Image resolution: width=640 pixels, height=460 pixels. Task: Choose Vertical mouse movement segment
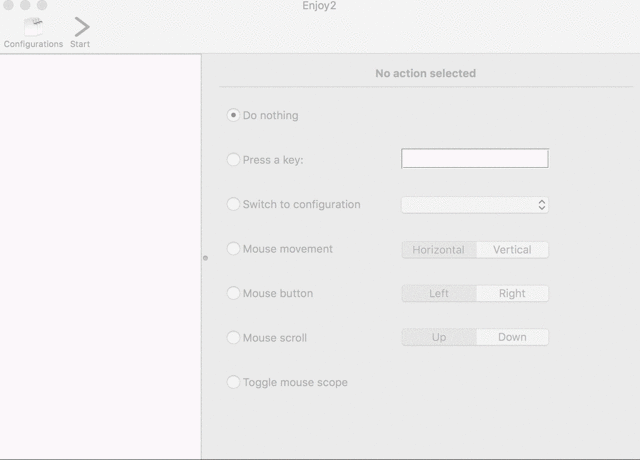[x=512, y=250]
